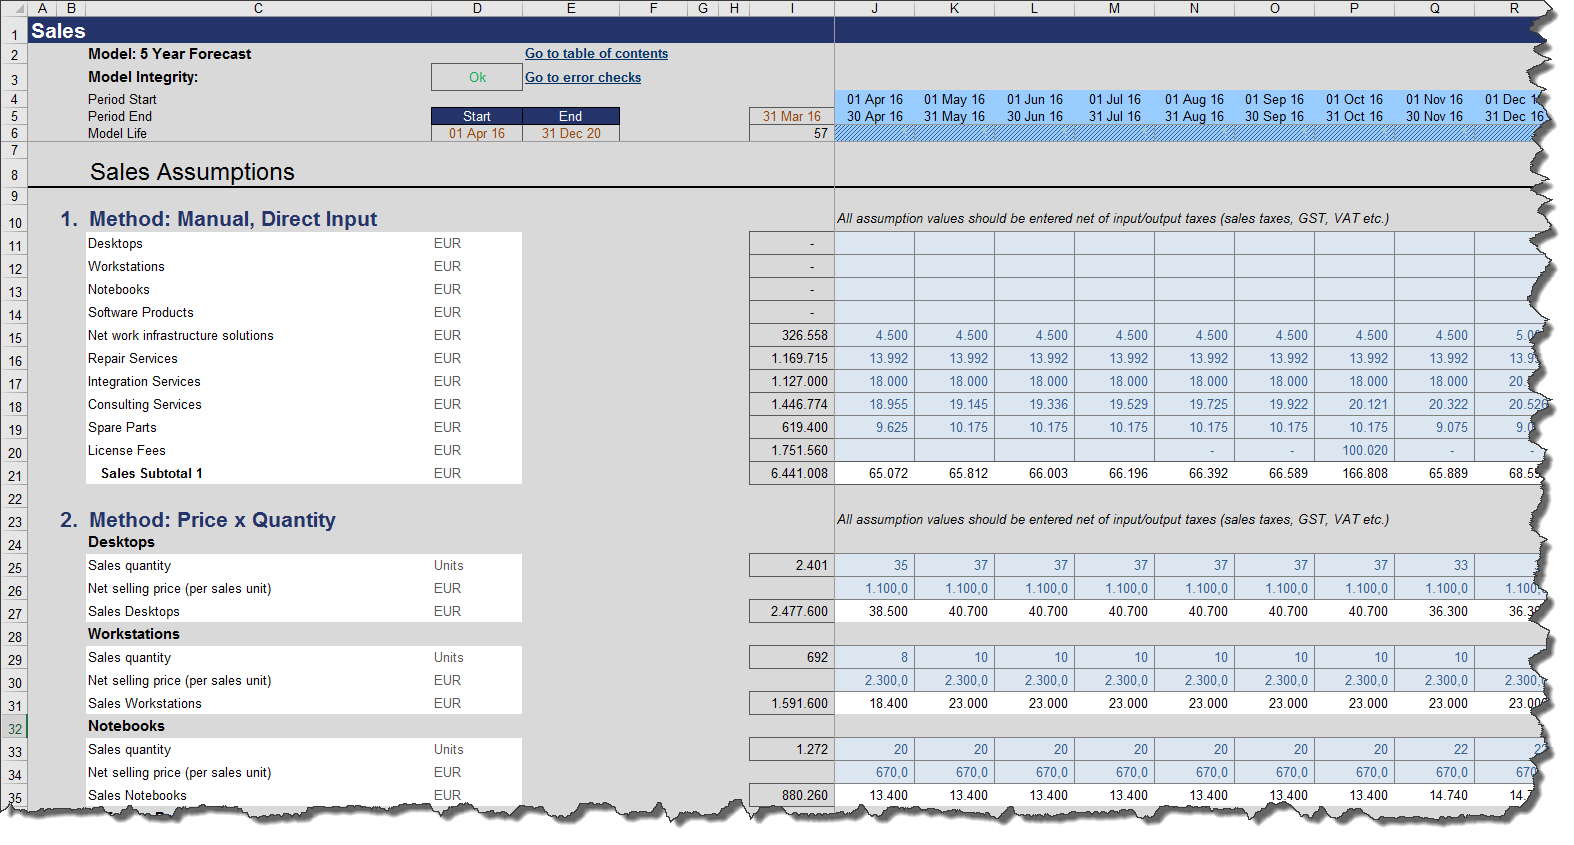Click the Start date cell '01 Apr 16'

[477, 134]
